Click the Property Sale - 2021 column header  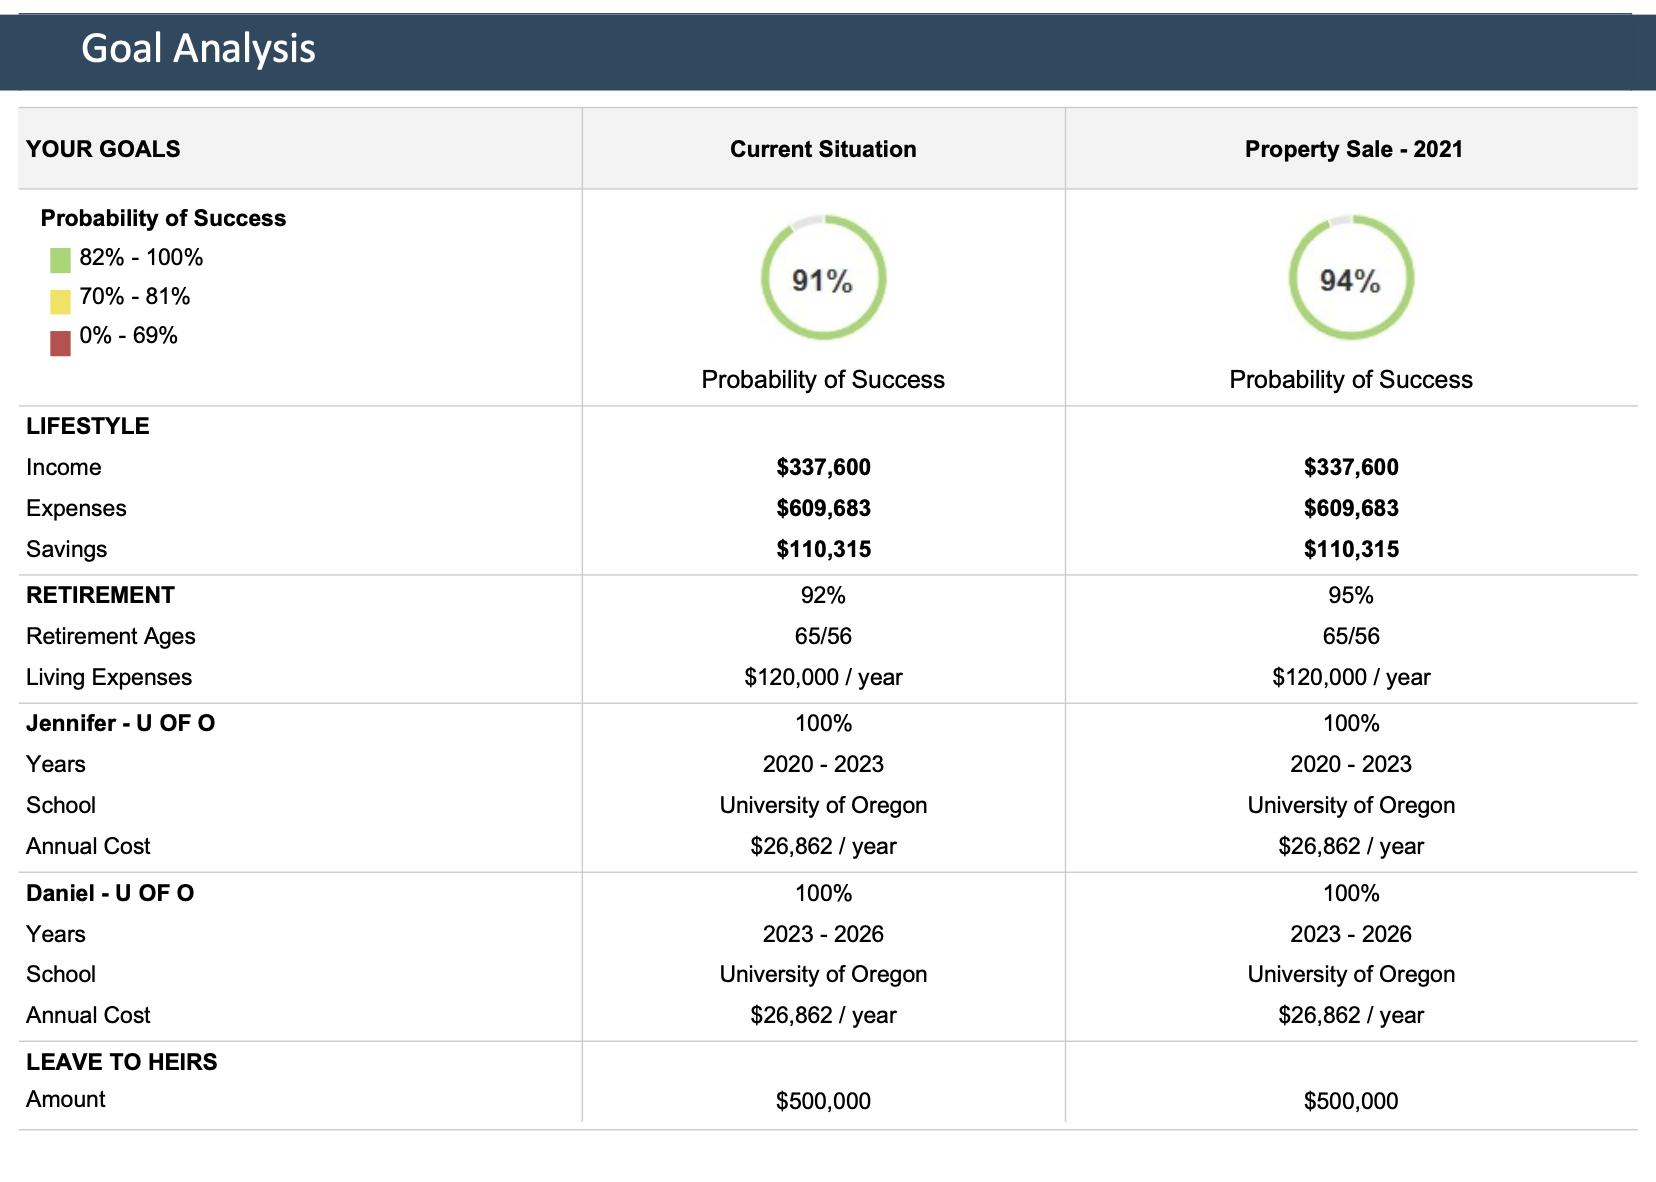(1352, 149)
